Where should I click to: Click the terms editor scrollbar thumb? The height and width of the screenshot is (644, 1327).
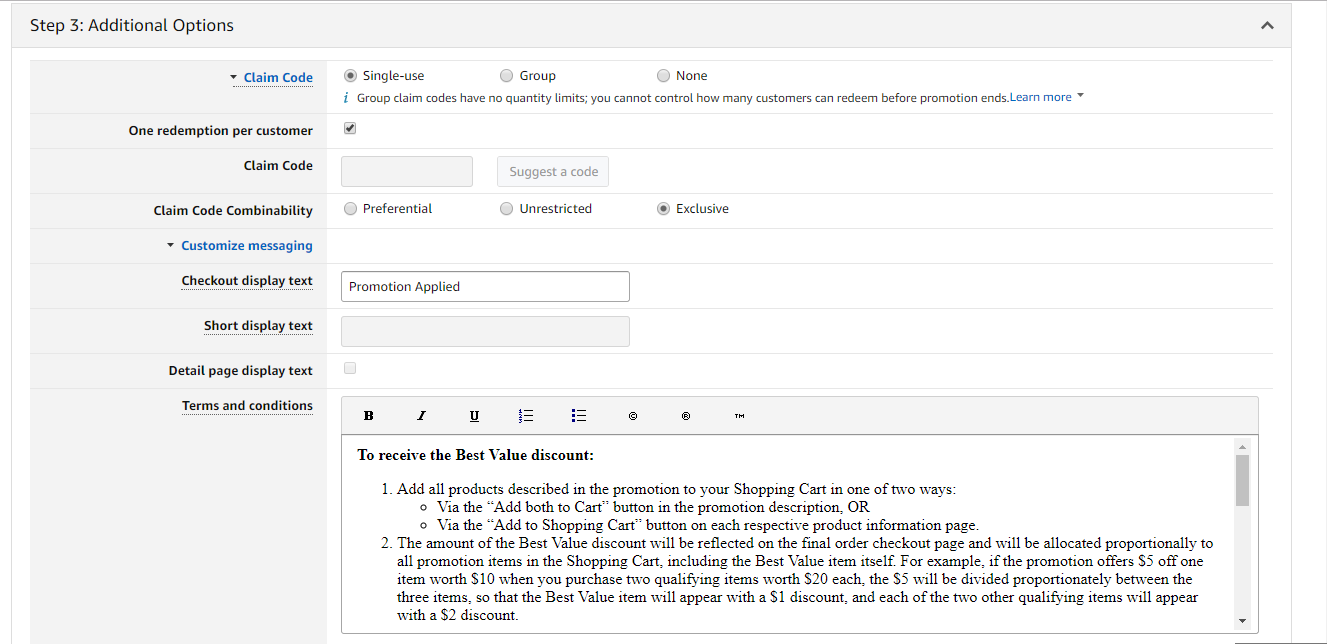coord(1242,481)
